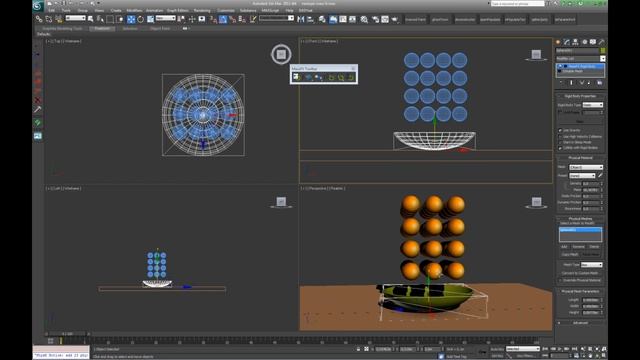Viewport: 640px width, 360px height.
Task: Open the Physical Material Mesh dropdown
Action: point(586,167)
